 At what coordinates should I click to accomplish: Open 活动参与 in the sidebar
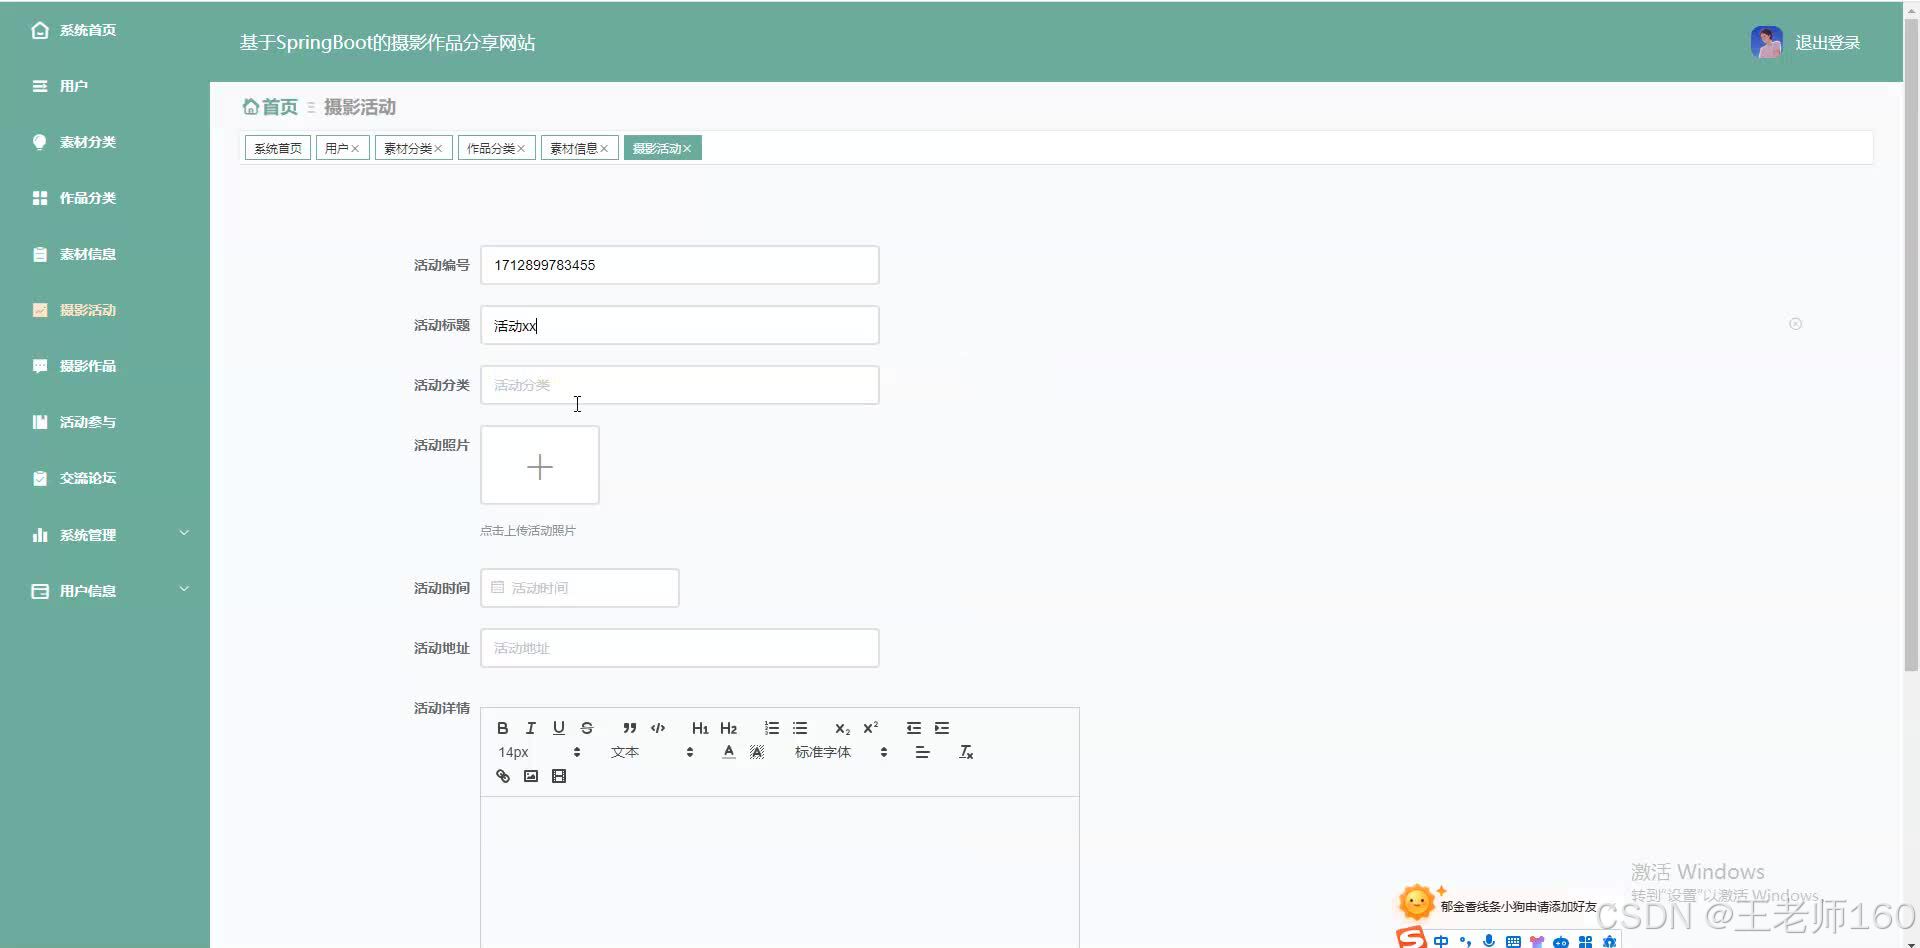click(x=105, y=422)
